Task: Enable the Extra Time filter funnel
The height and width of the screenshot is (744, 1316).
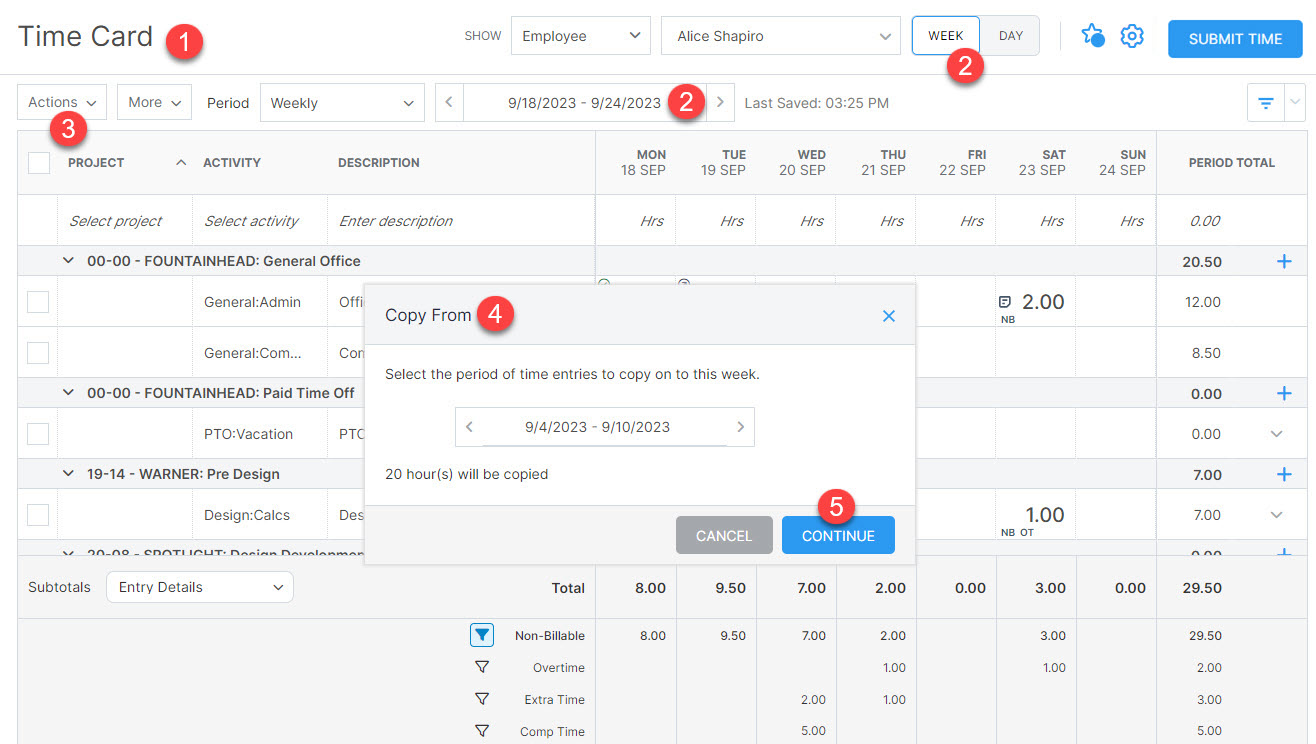Action: (482, 699)
